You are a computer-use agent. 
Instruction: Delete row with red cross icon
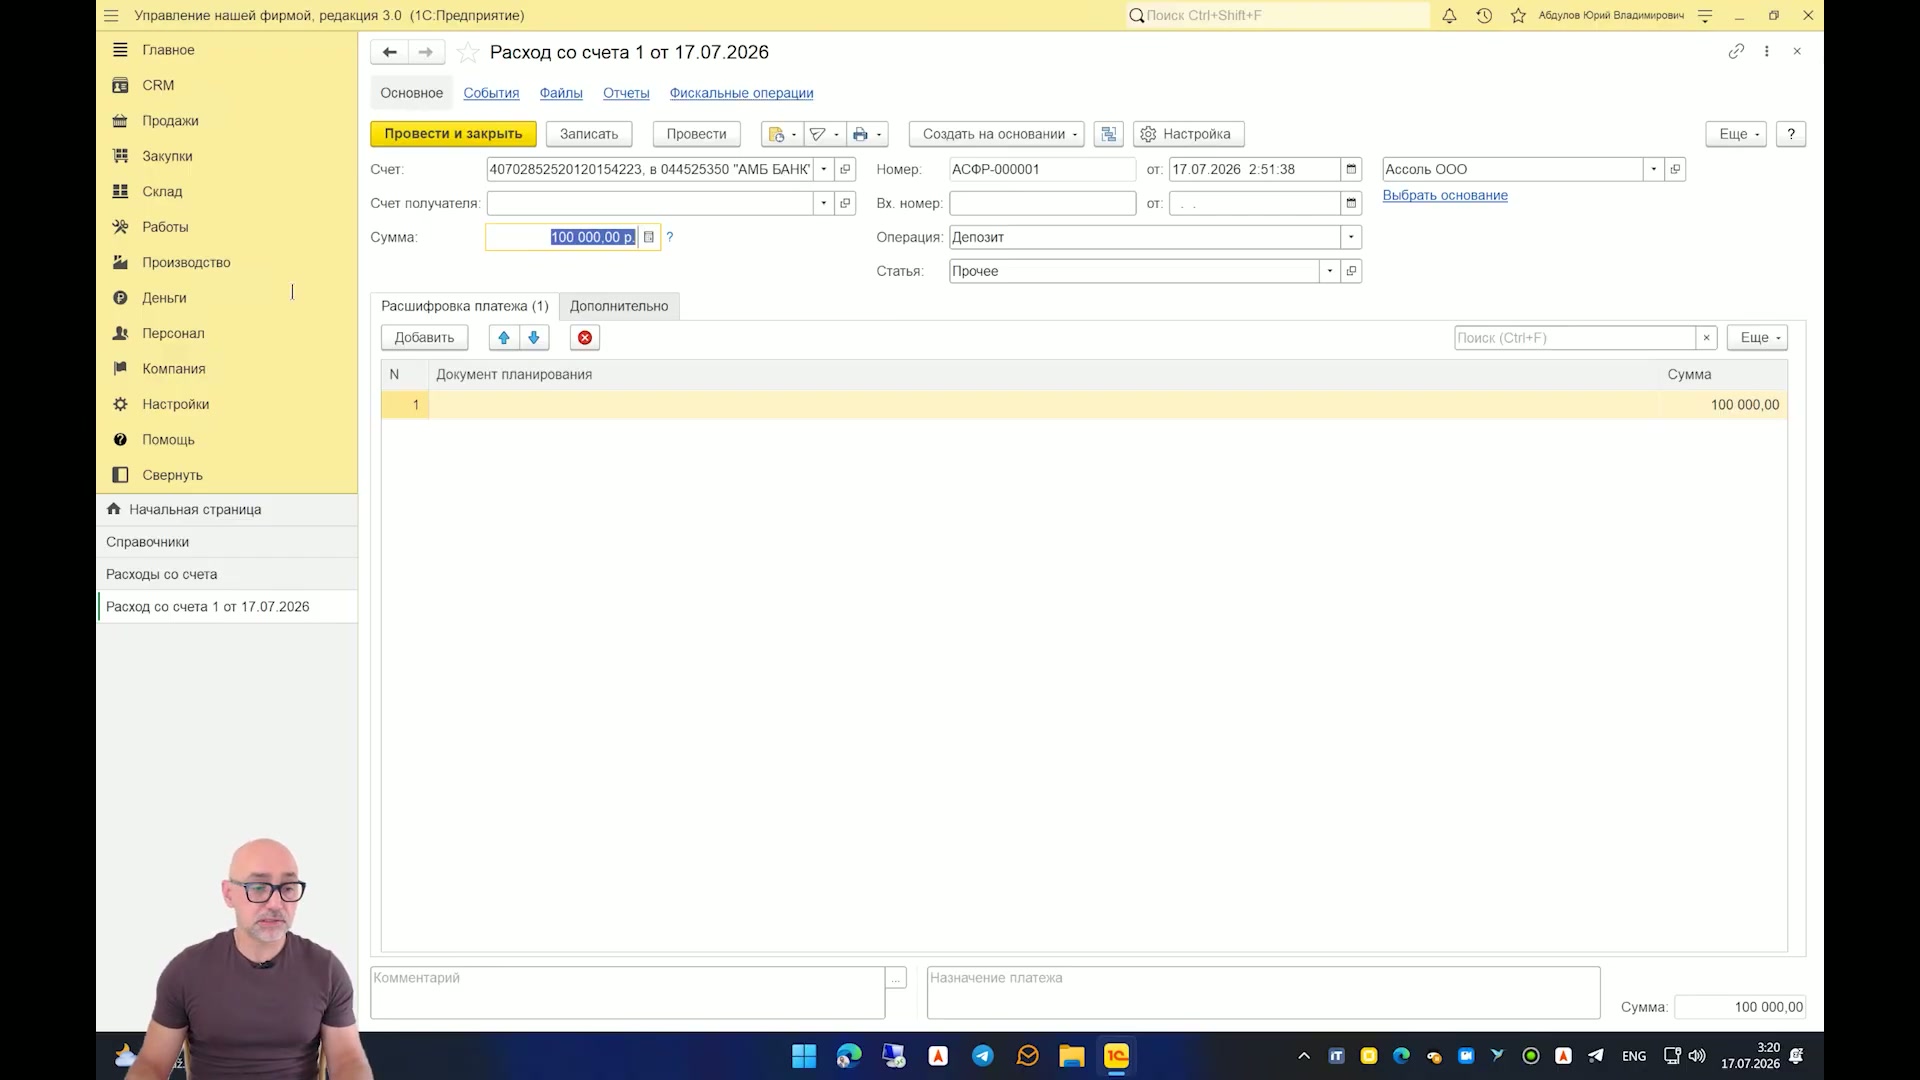coord(585,338)
